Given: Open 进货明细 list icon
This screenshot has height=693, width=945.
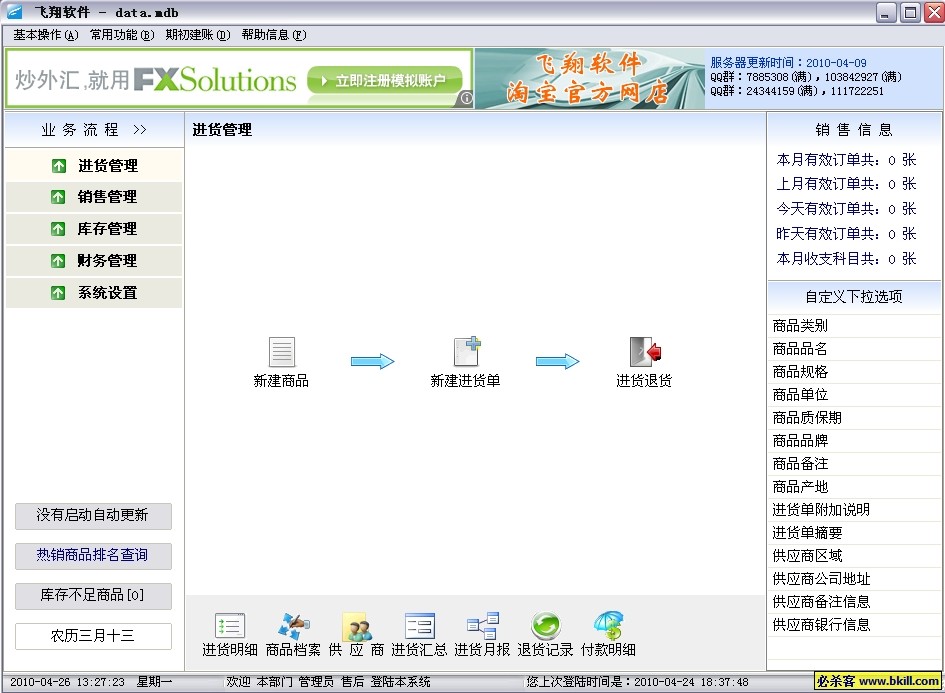Looking at the screenshot, I should tap(230, 626).
